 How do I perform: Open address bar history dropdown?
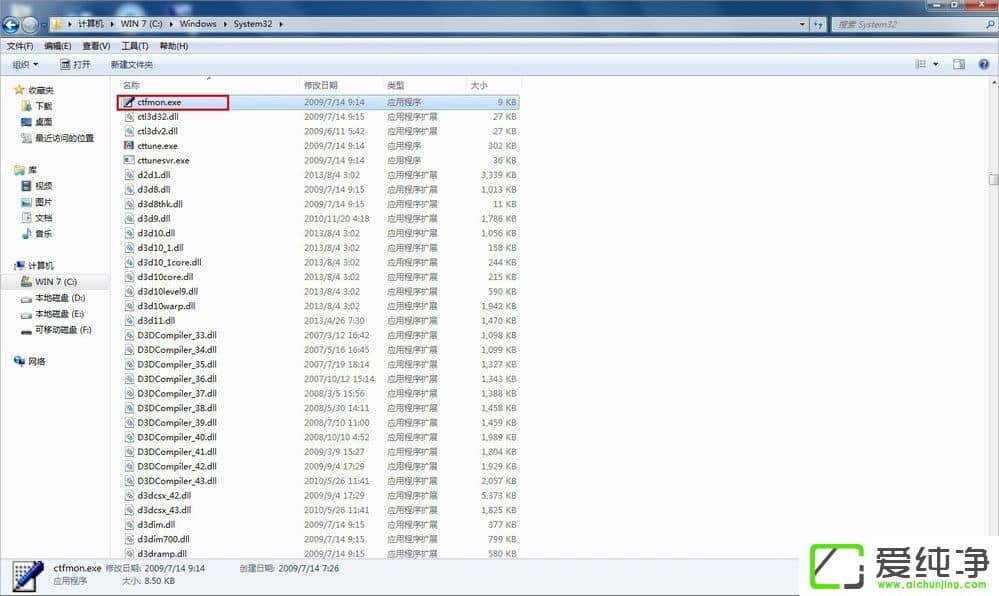click(x=802, y=24)
